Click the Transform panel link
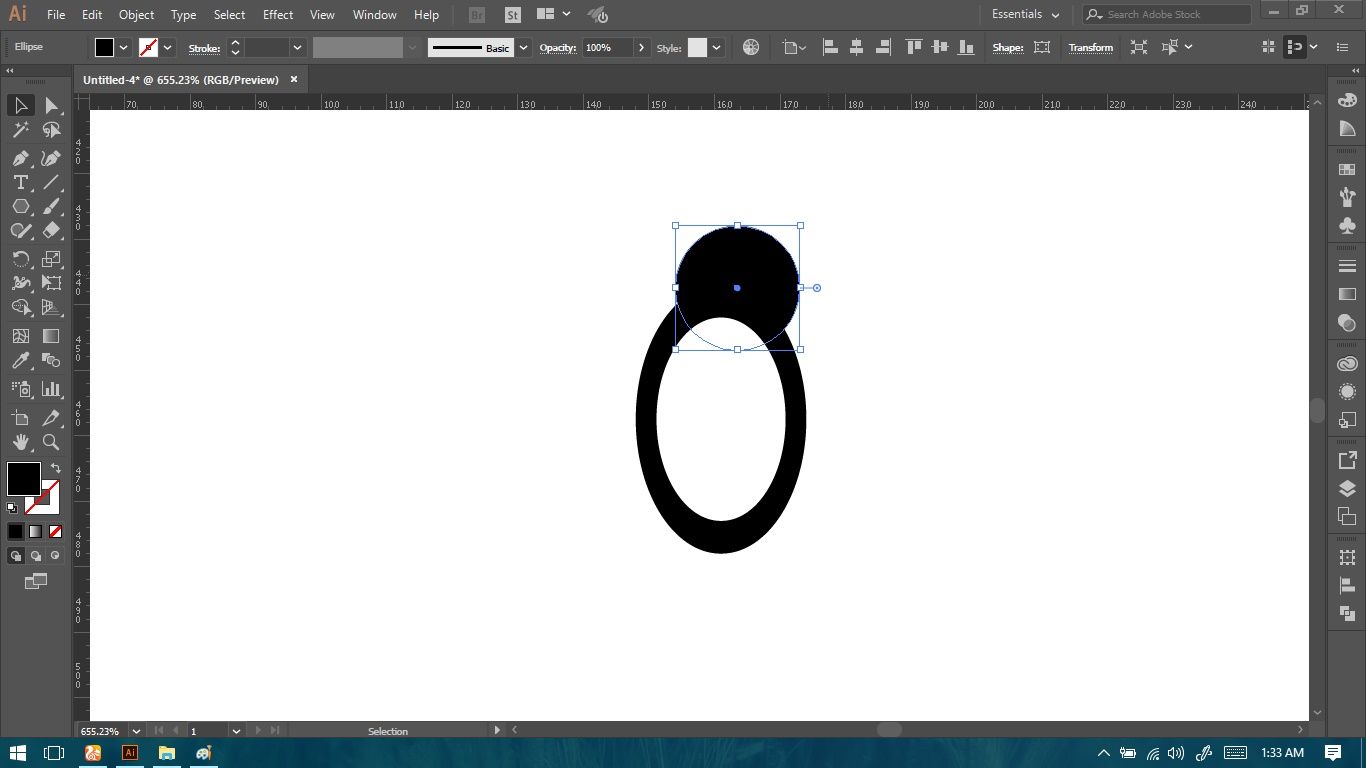Image resolution: width=1366 pixels, height=768 pixels. coord(1090,47)
